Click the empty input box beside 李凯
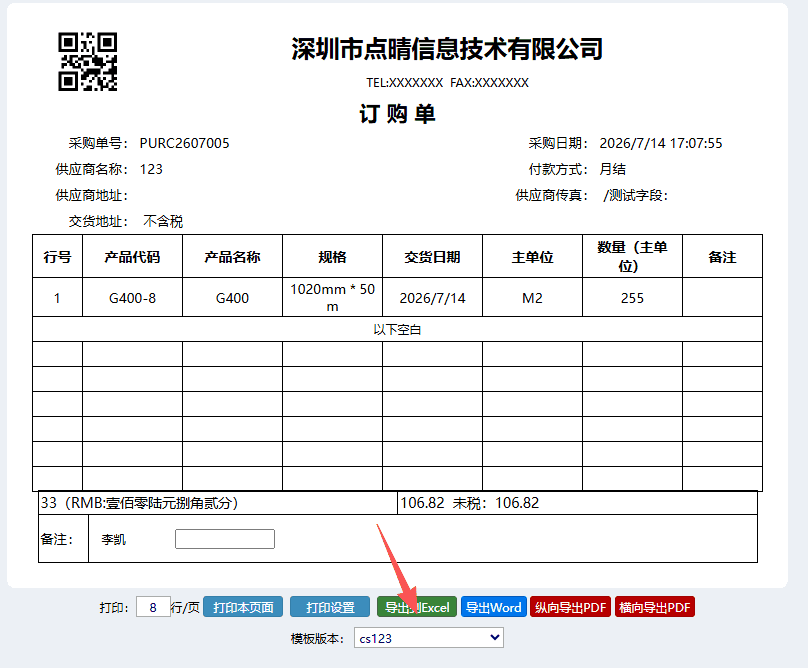 [225, 539]
